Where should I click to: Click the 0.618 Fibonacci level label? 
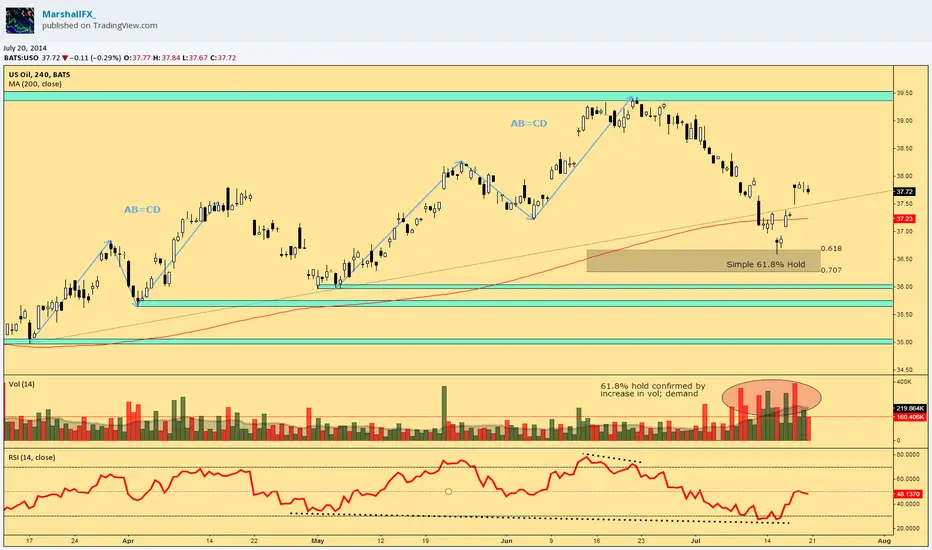tap(831, 249)
